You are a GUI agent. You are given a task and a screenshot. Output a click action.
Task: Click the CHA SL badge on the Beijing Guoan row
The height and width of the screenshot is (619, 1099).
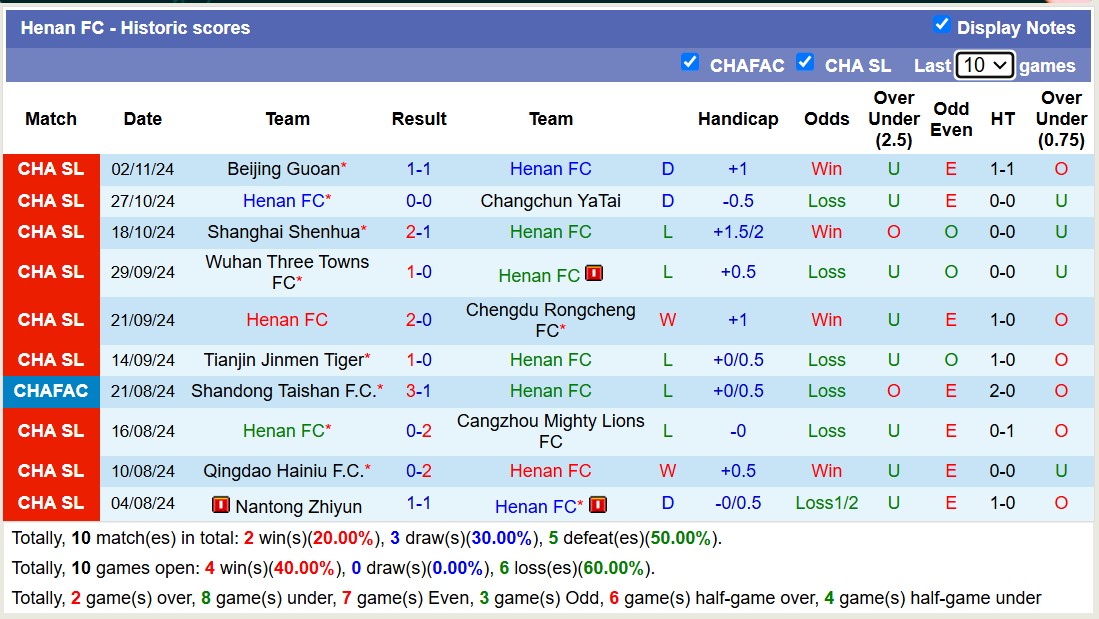pos(51,169)
